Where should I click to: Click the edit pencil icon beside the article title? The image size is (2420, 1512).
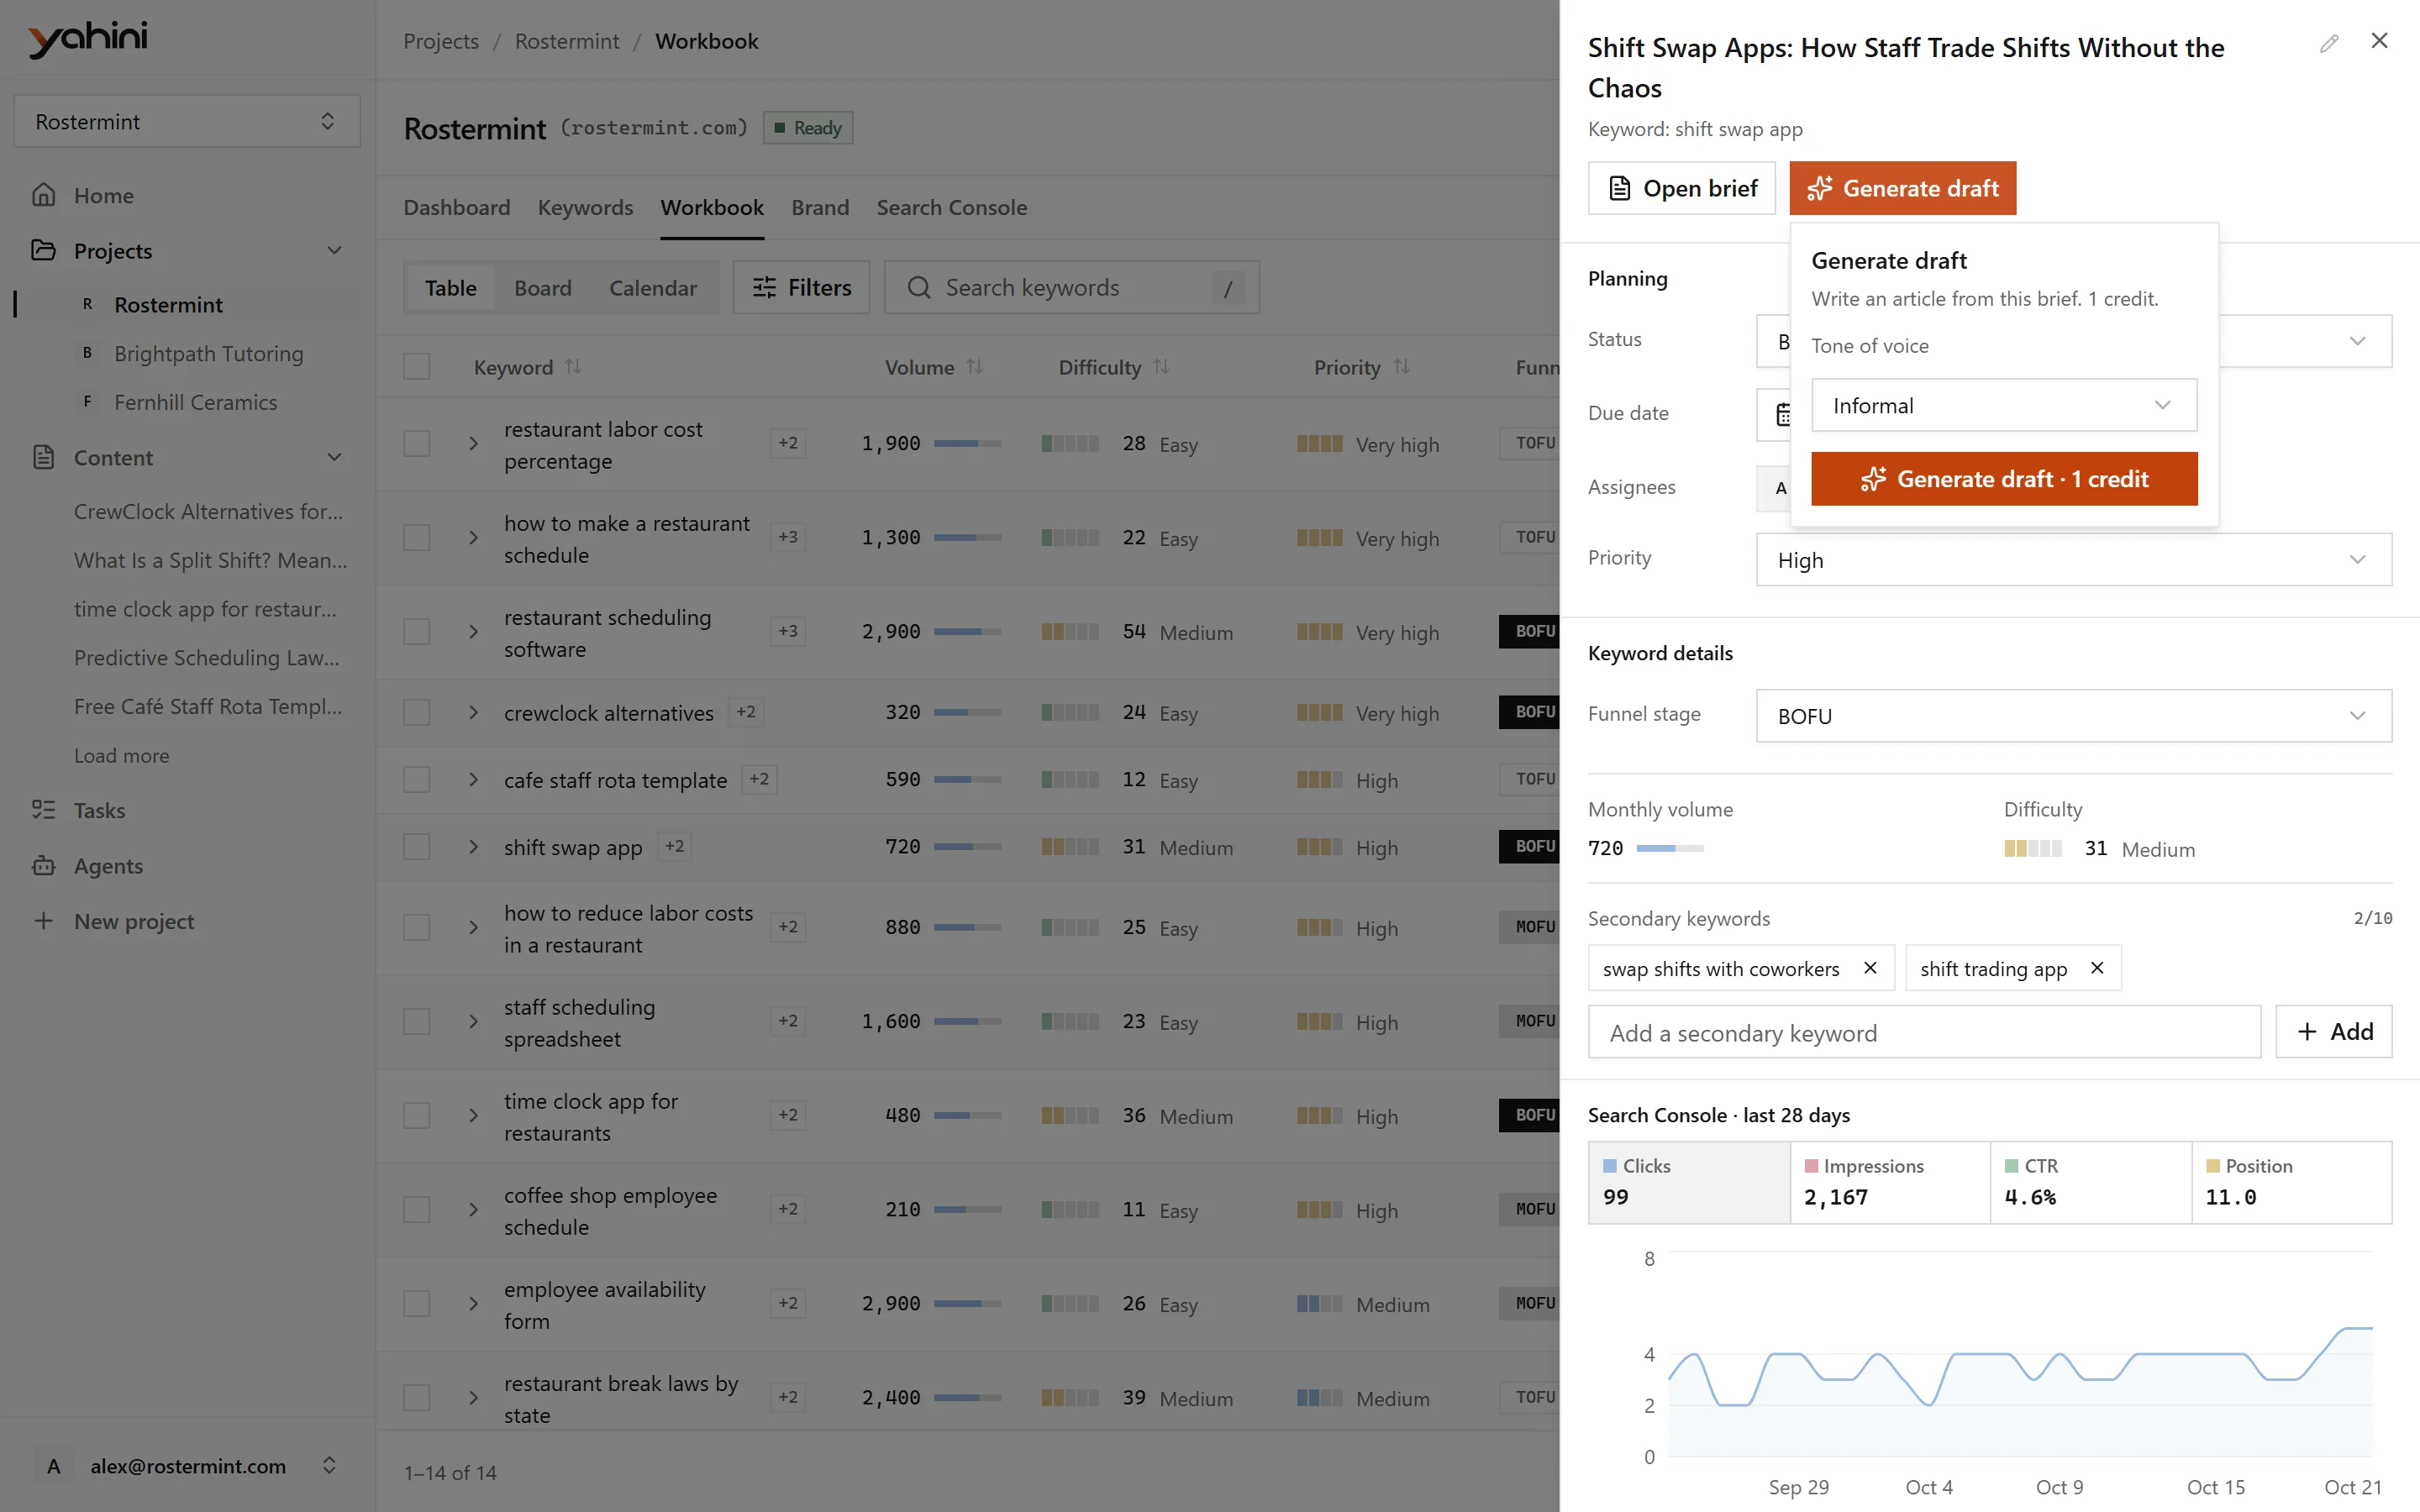coord(2329,43)
